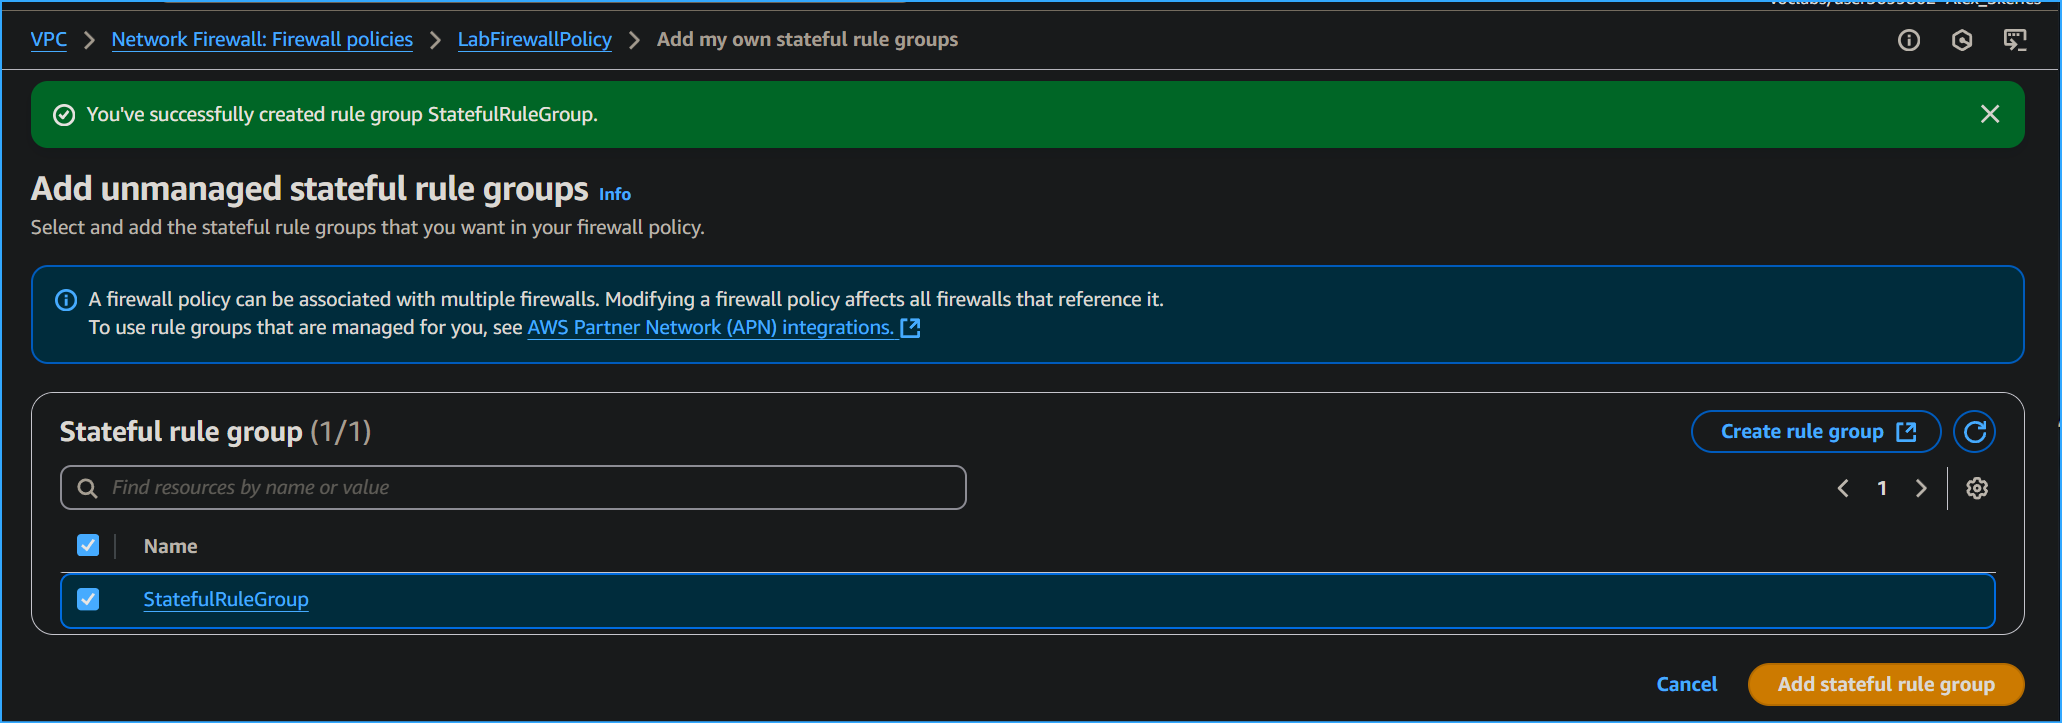The image size is (2062, 723).
Task: Open table preferences with the gear icon
Action: coord(1977,488)
